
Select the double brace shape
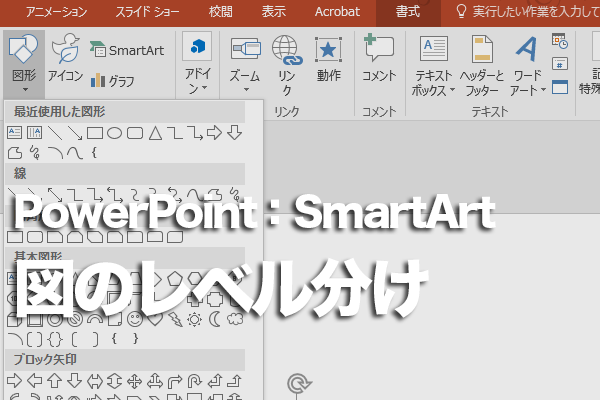(x=55, y=339)
